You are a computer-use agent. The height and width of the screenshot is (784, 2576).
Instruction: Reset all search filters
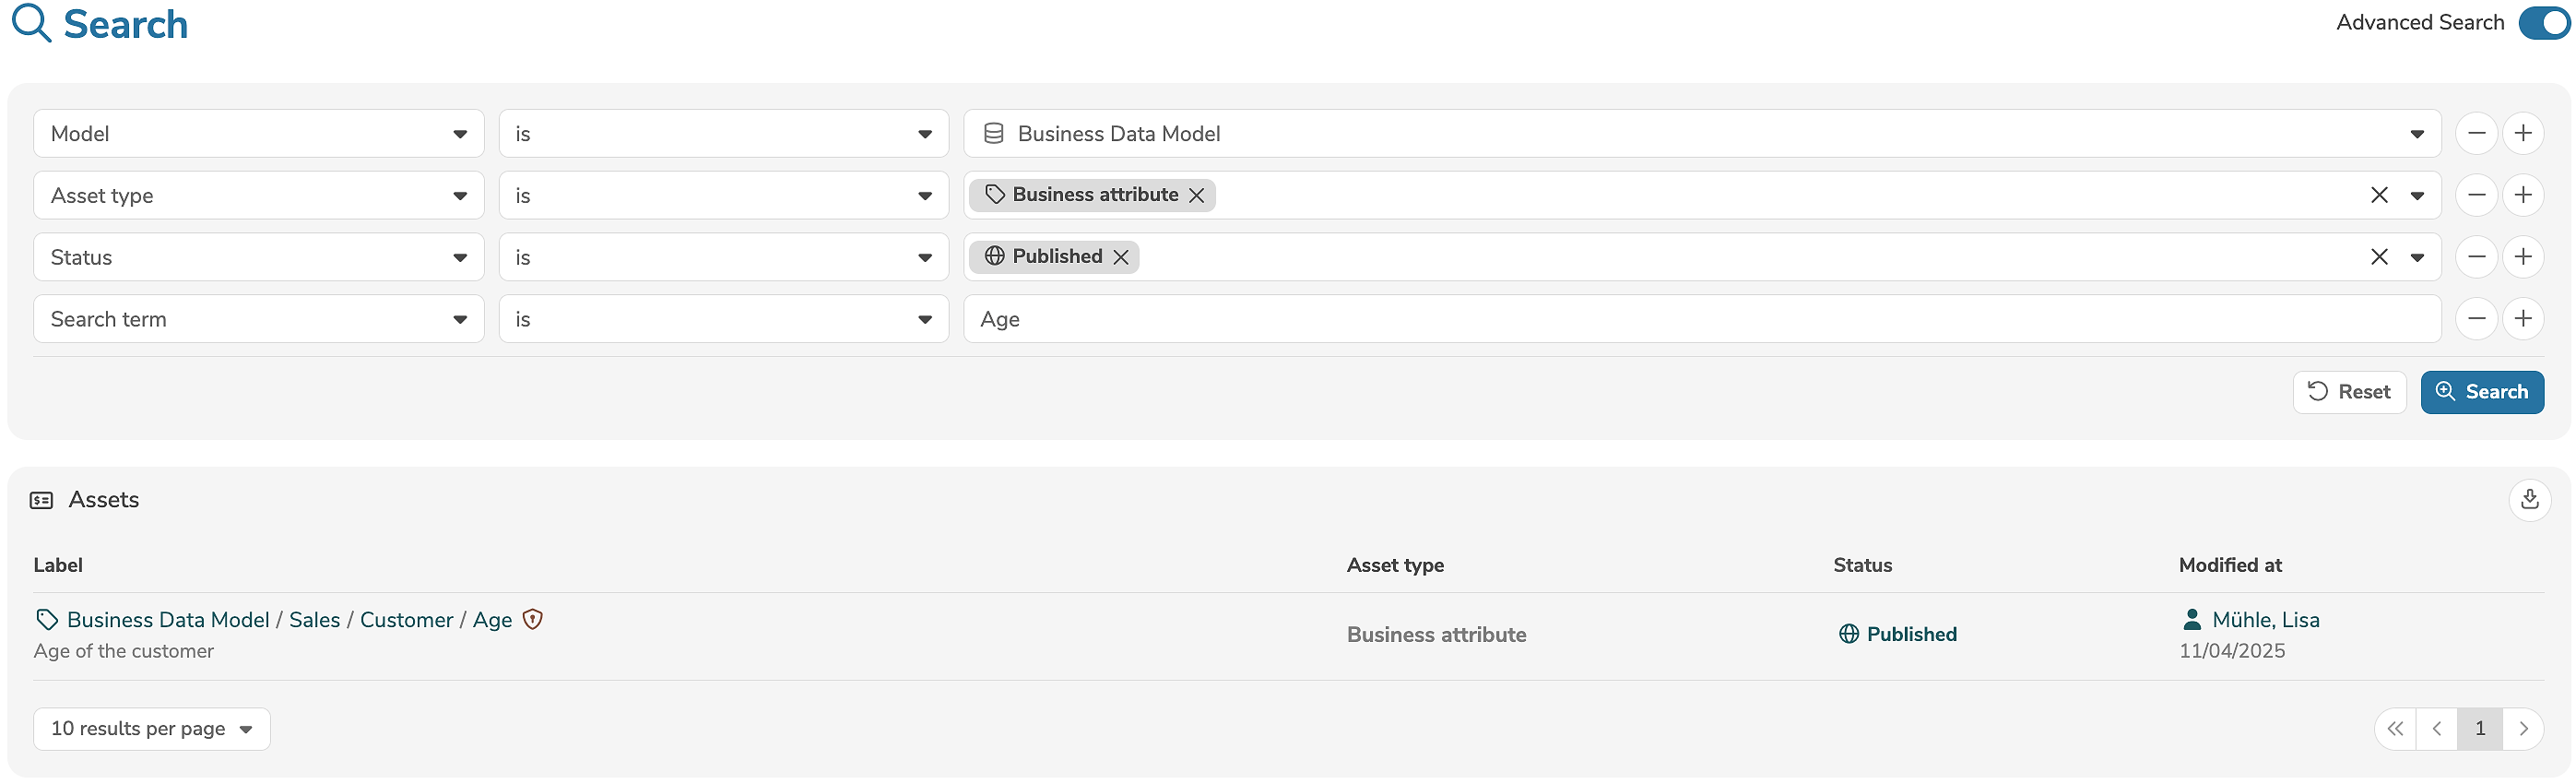point(2348,392)
